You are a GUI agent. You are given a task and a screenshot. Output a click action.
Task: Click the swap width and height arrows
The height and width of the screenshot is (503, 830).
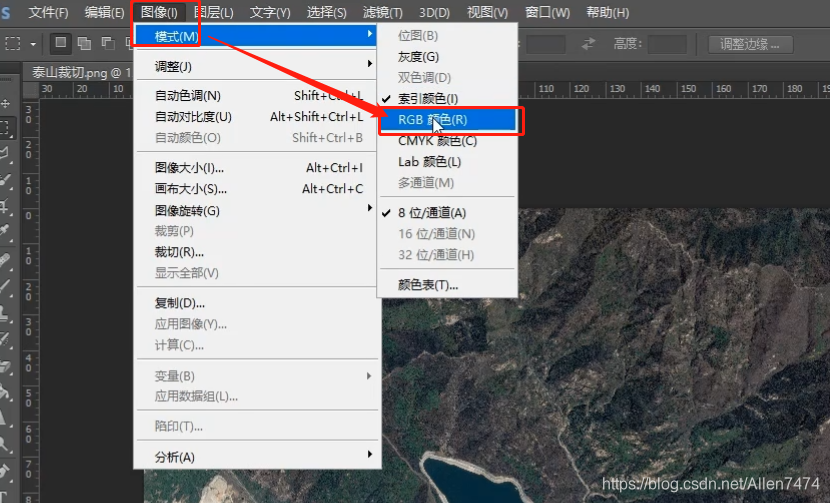(588, 44)
